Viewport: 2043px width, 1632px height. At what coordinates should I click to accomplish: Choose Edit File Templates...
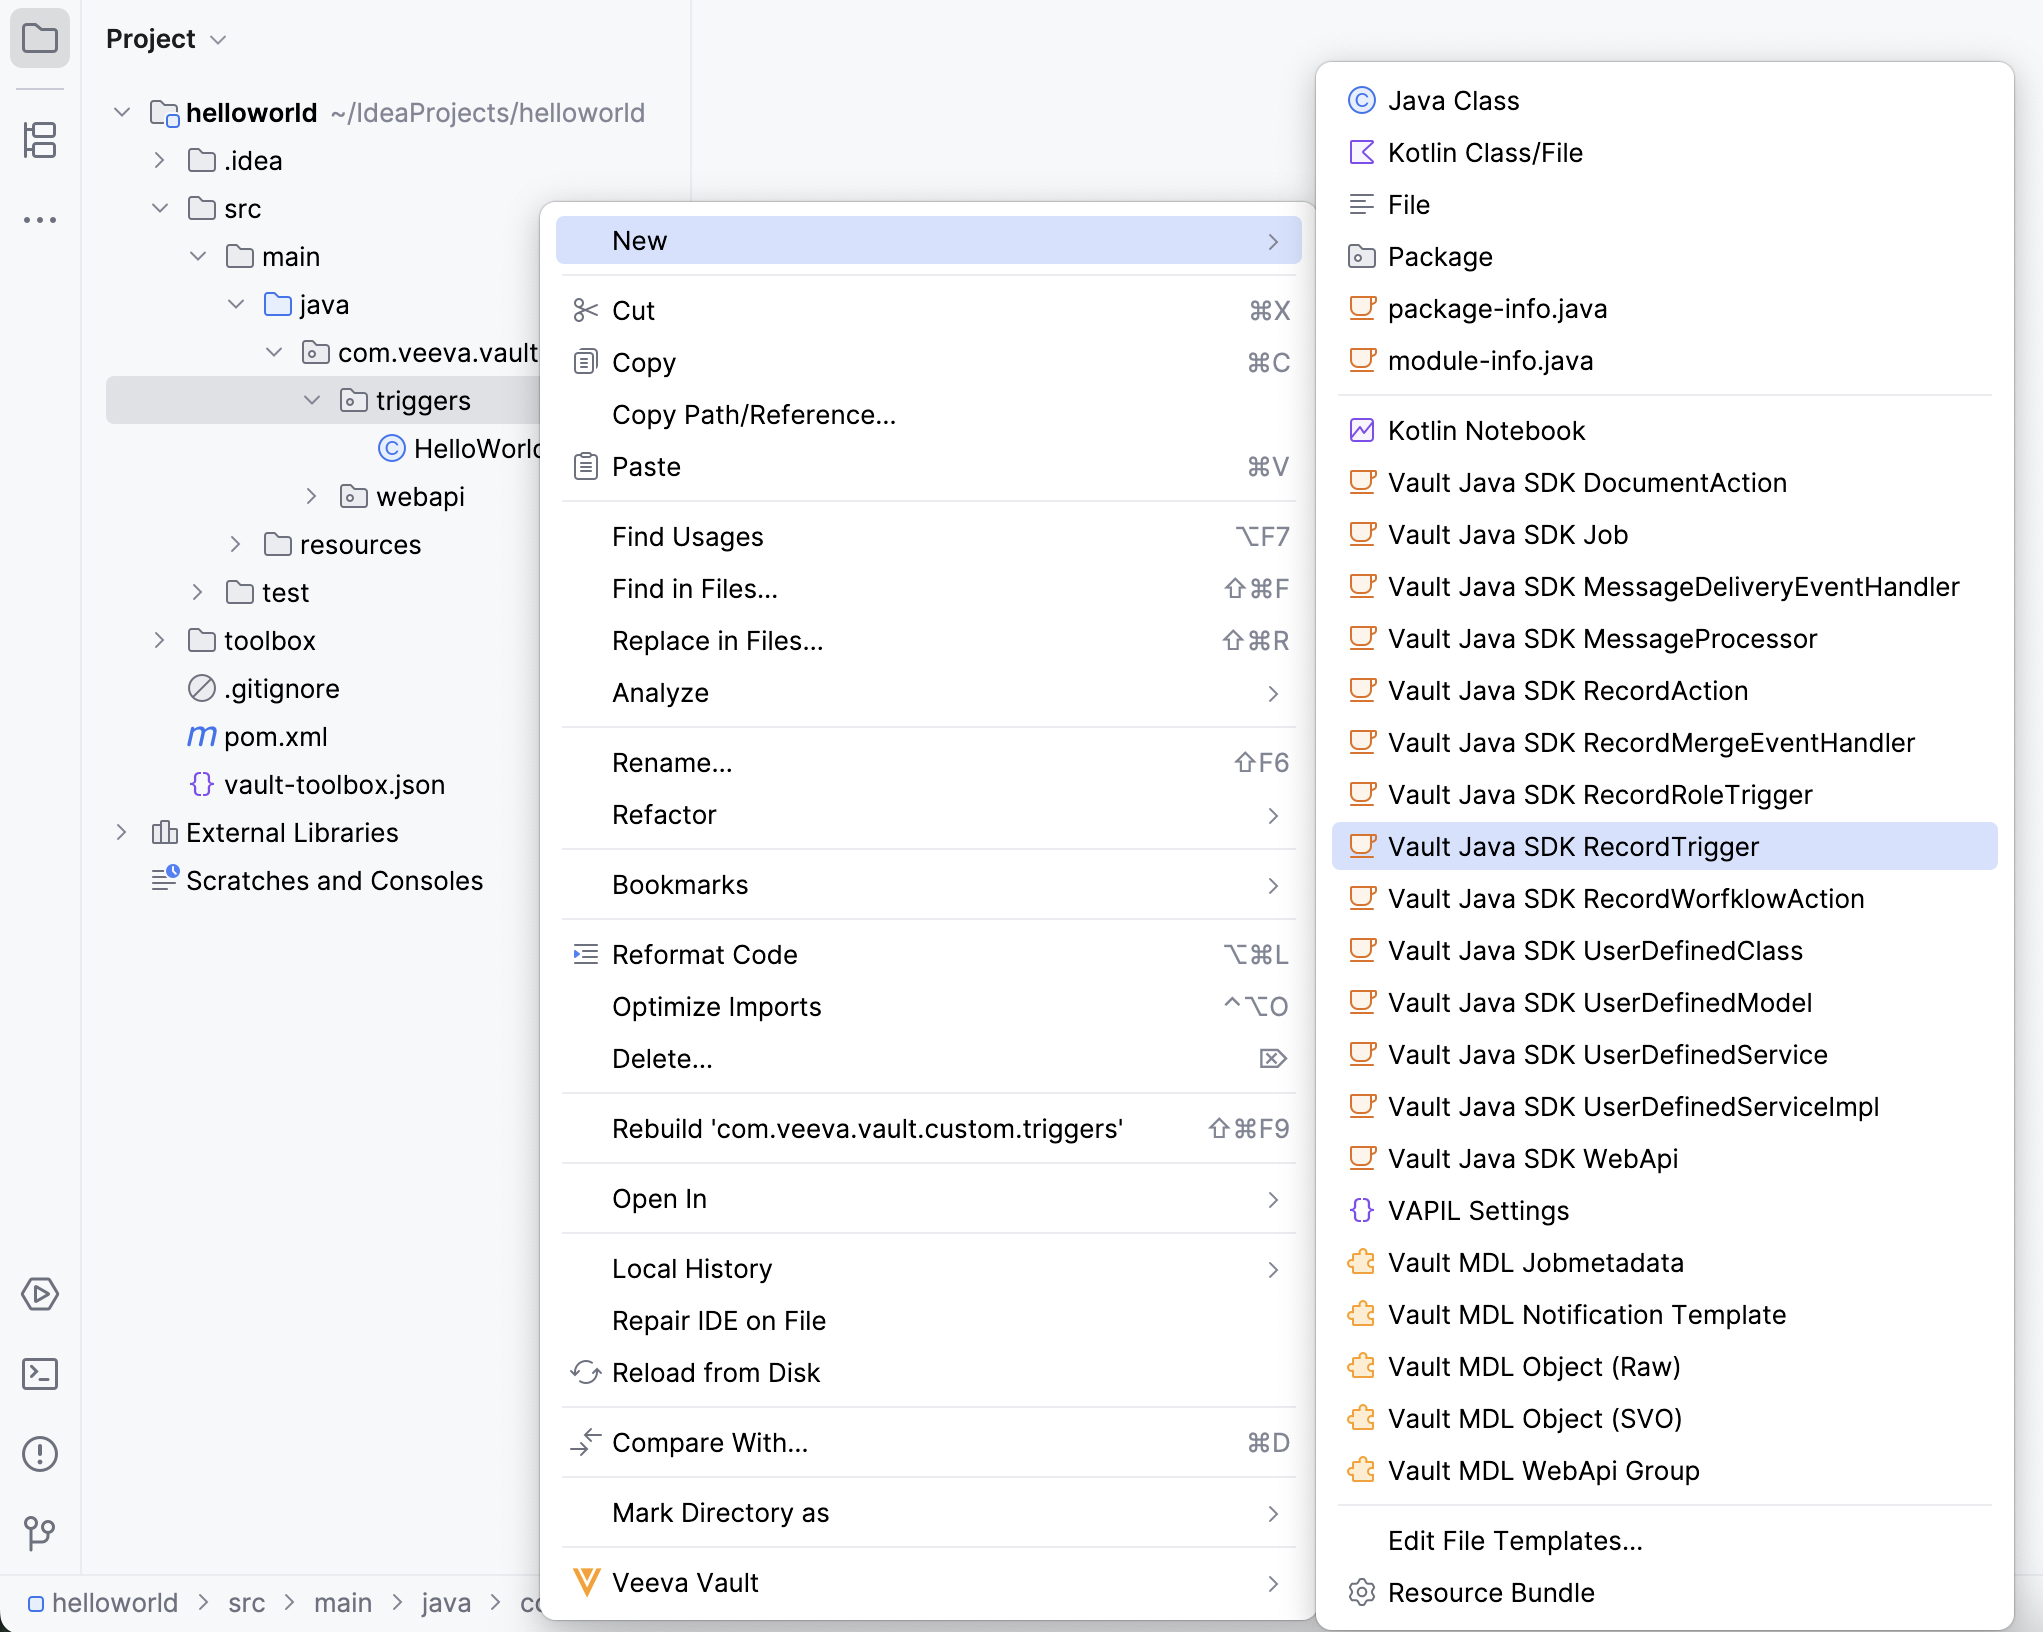pyautogui.click(x=1664, y=1541)
